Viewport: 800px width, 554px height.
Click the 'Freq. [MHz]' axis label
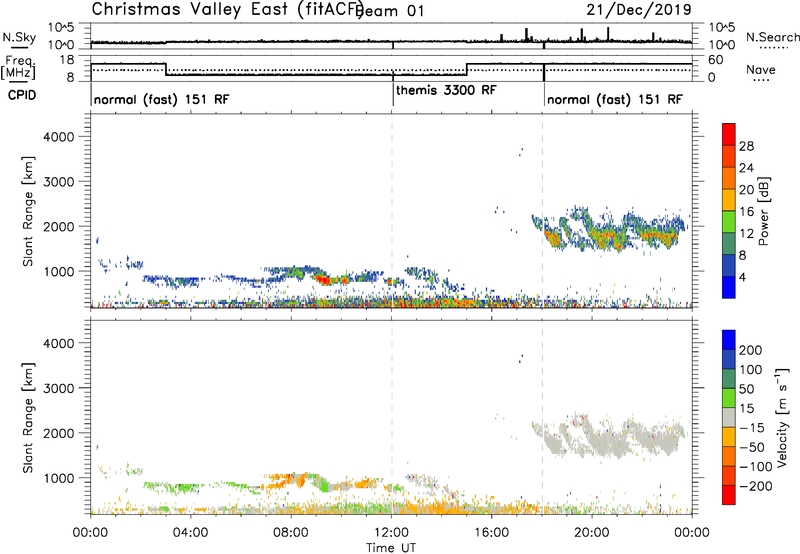coord(19,67)
